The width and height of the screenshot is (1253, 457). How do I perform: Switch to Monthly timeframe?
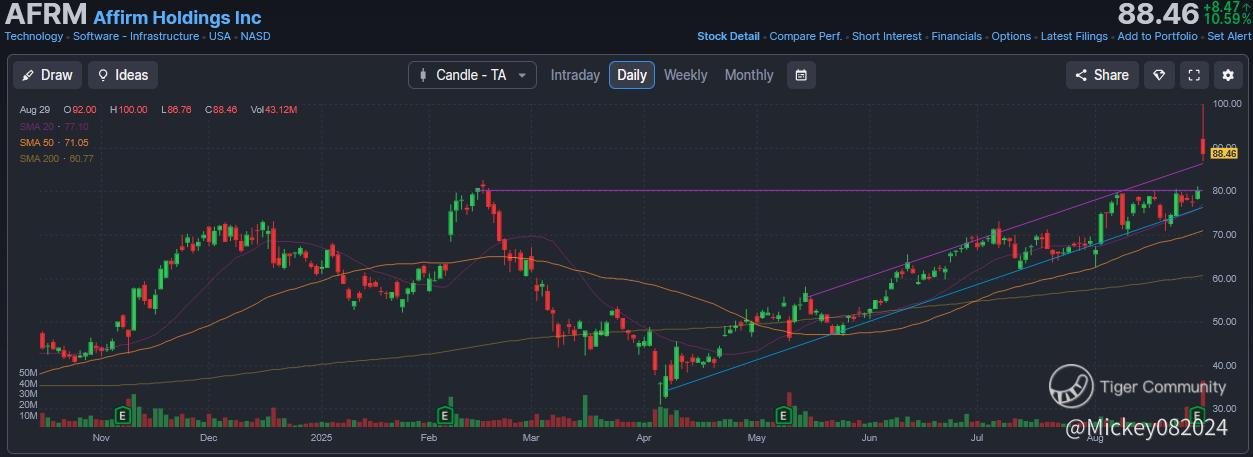click(749, 75)
